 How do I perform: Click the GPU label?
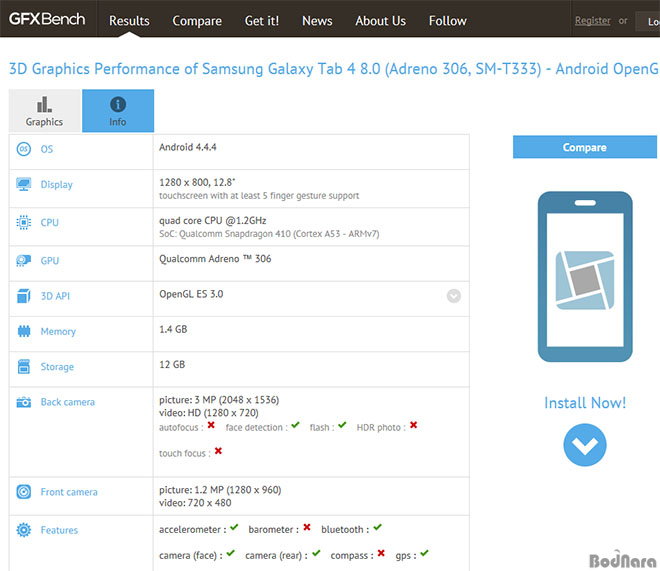50,260
